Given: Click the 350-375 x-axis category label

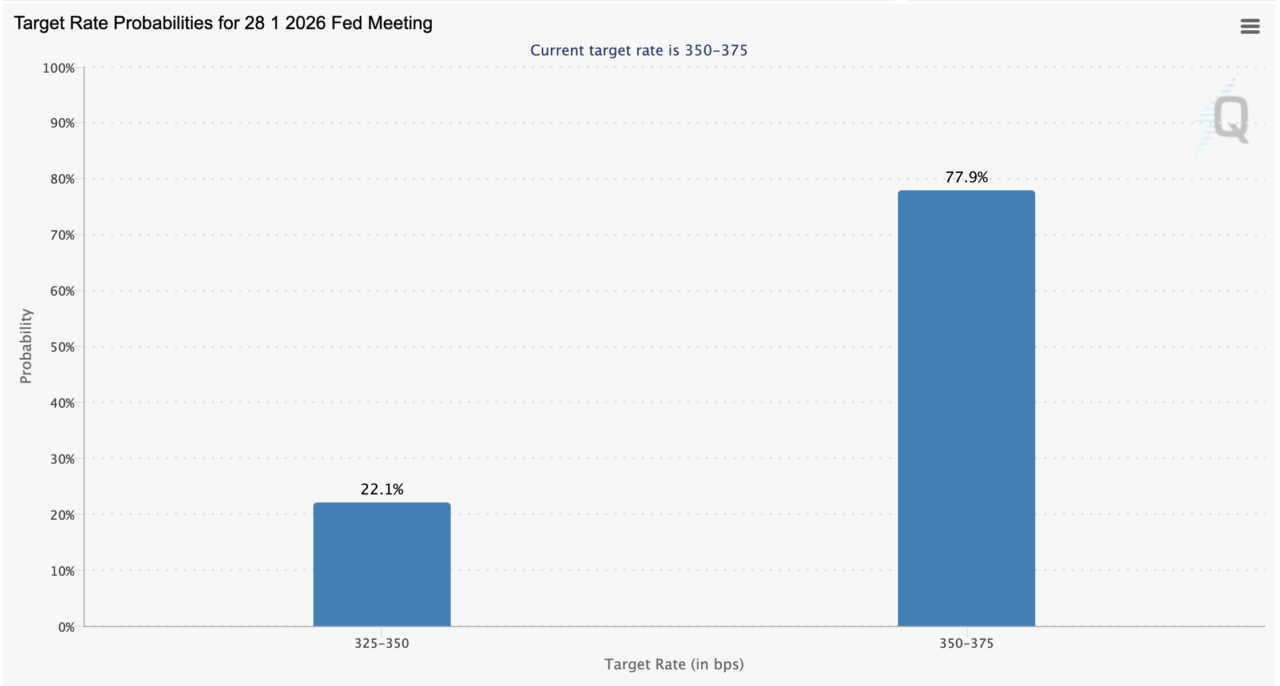Looking at the screenshot, I should [x=966, y=644].
